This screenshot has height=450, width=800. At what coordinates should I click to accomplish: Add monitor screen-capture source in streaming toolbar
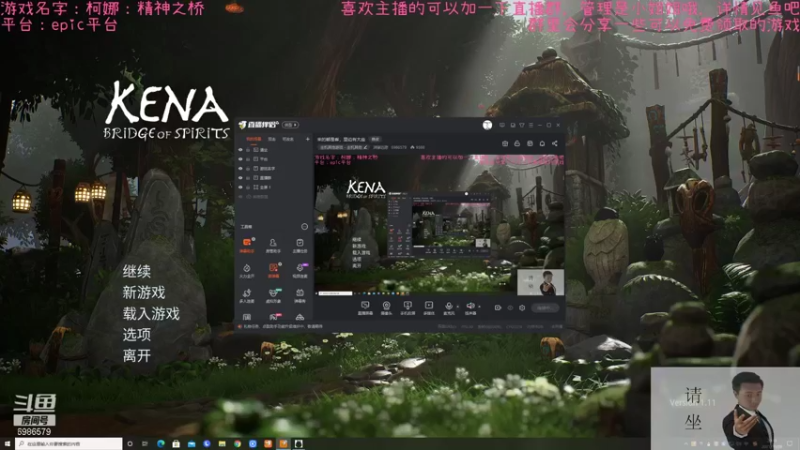tap(365, 306)
